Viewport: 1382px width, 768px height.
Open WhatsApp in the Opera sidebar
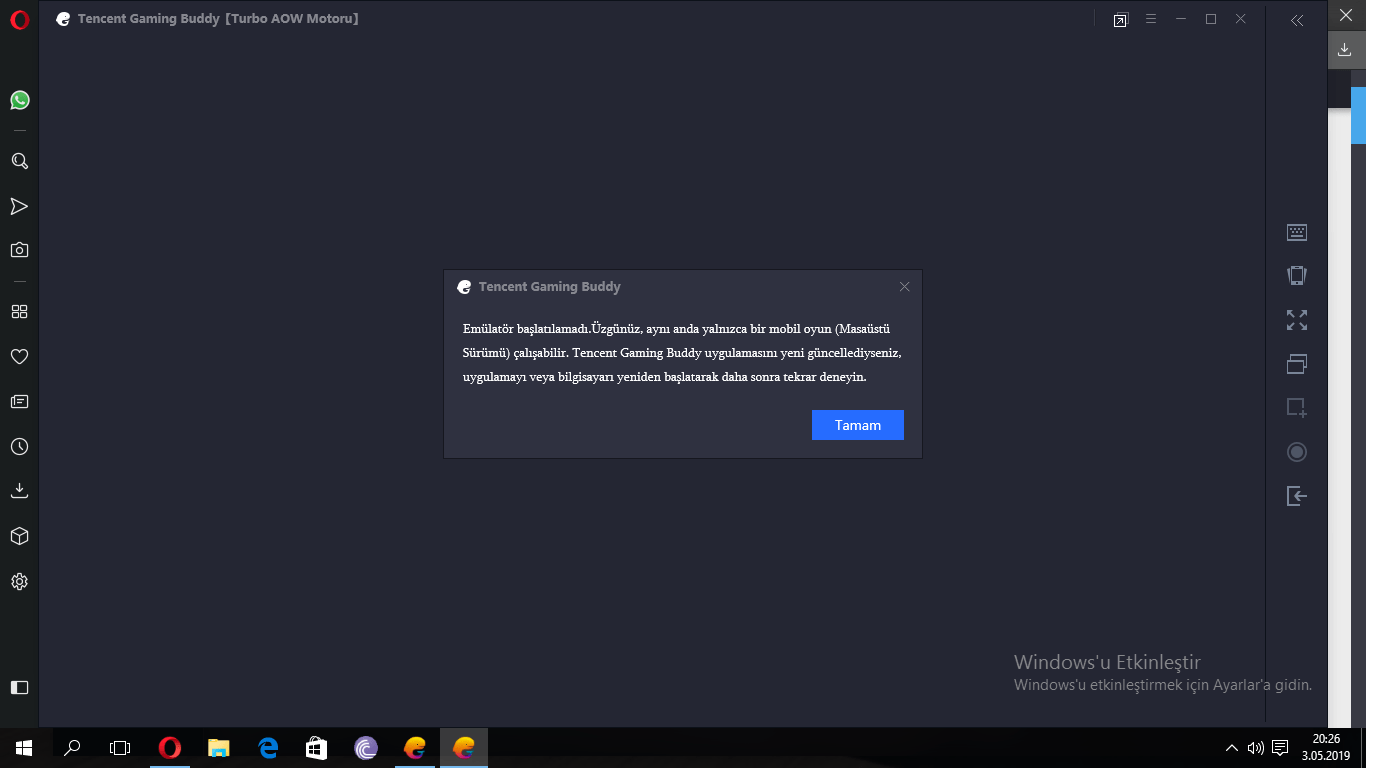tap(19, 100)
